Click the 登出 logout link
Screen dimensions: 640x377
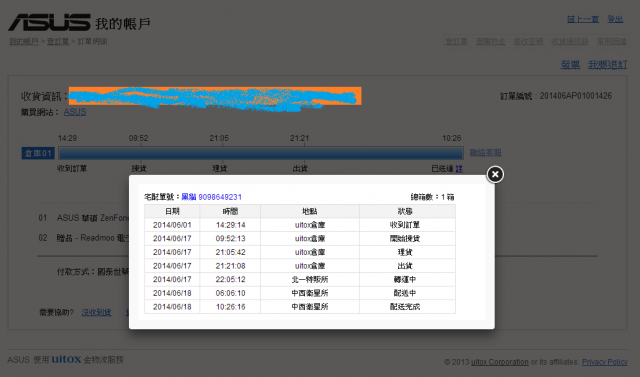pos(615,19)
